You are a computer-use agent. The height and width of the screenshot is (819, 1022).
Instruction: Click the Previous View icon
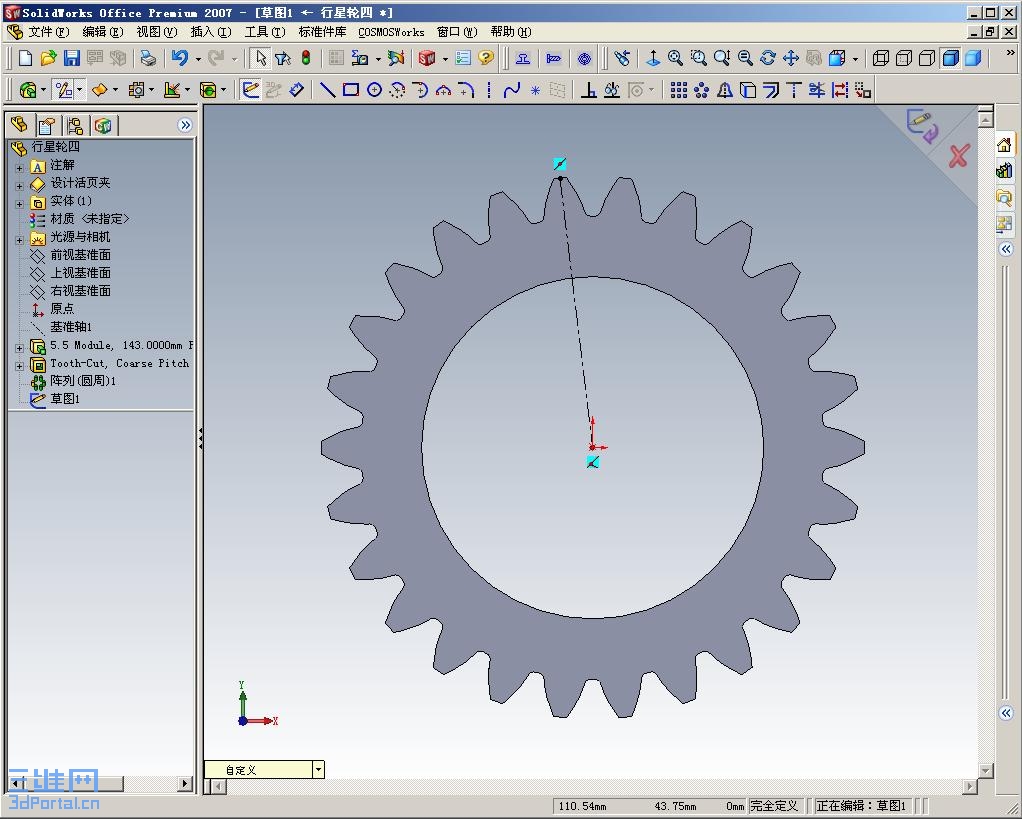pos(622,58)
